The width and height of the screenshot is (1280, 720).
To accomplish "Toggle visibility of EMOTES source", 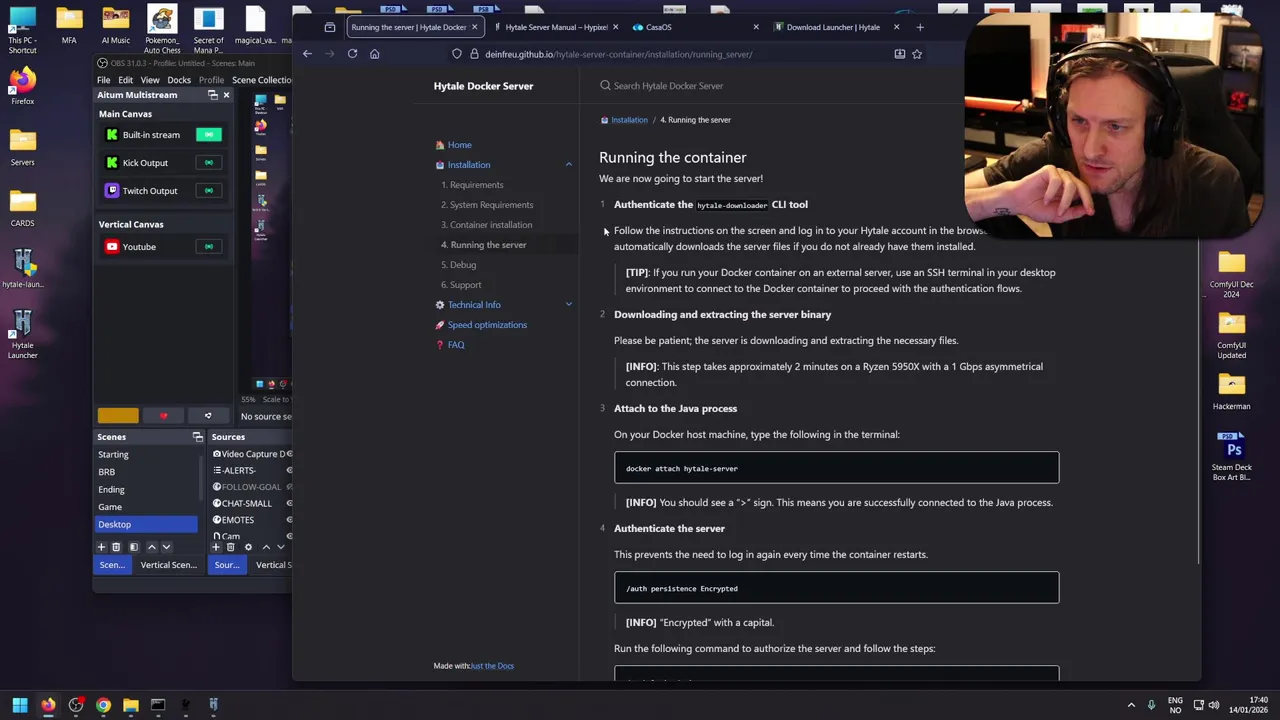I will click(x=289, y=520).
